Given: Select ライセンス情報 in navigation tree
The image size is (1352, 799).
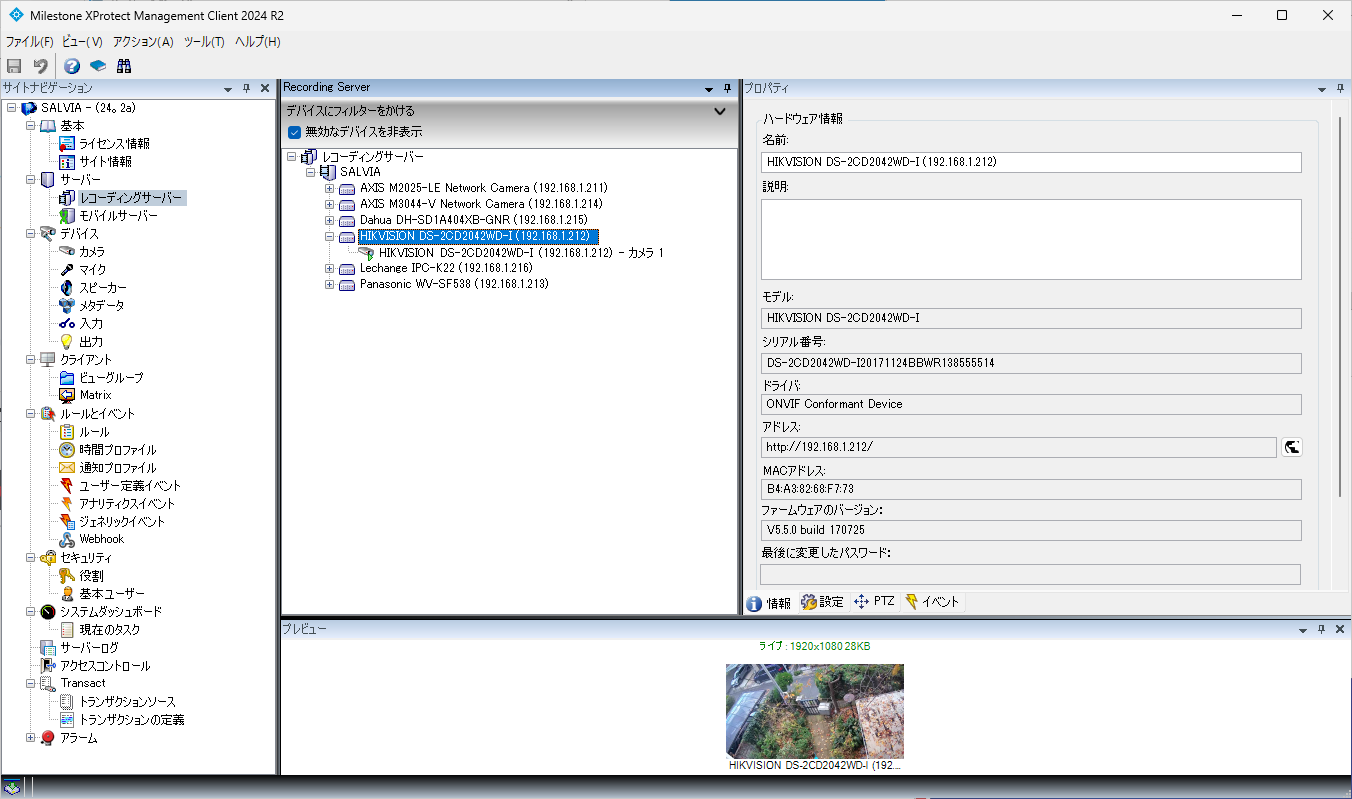Looking at the screenshot, I should pos(115,144).
